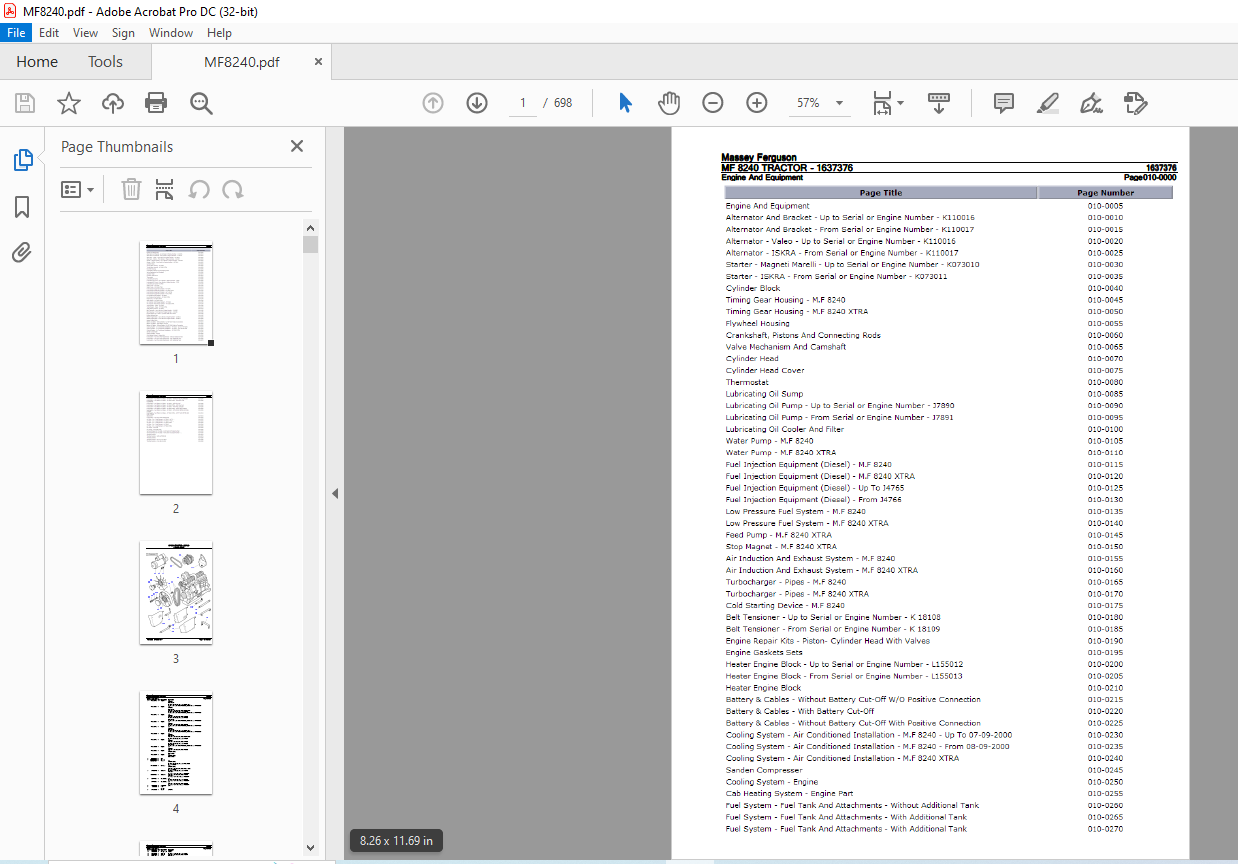Click thumbnails scrollbar up arrow
Viewport: 1238px width, 864px height.
point(310,227)
